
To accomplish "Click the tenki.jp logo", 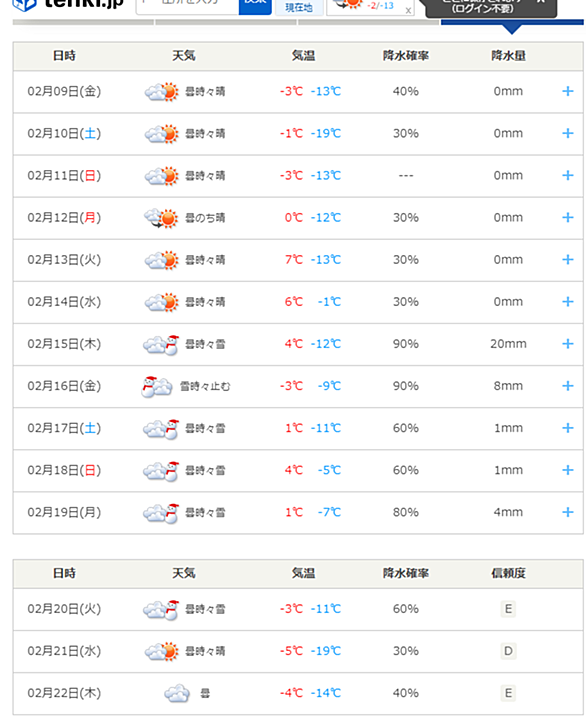I will 68,4.
